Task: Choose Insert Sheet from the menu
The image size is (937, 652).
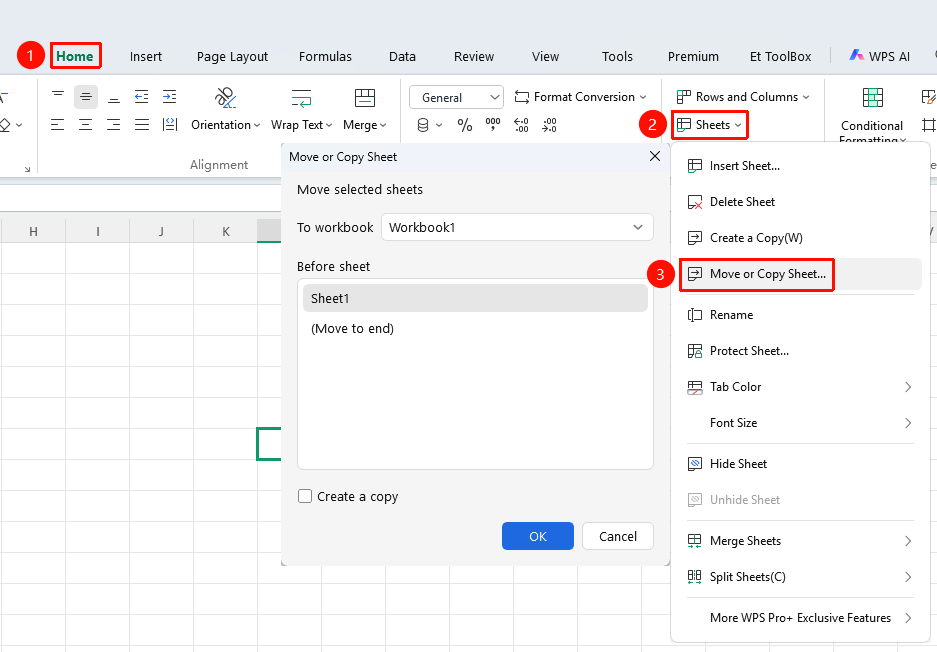Action: 800,166
